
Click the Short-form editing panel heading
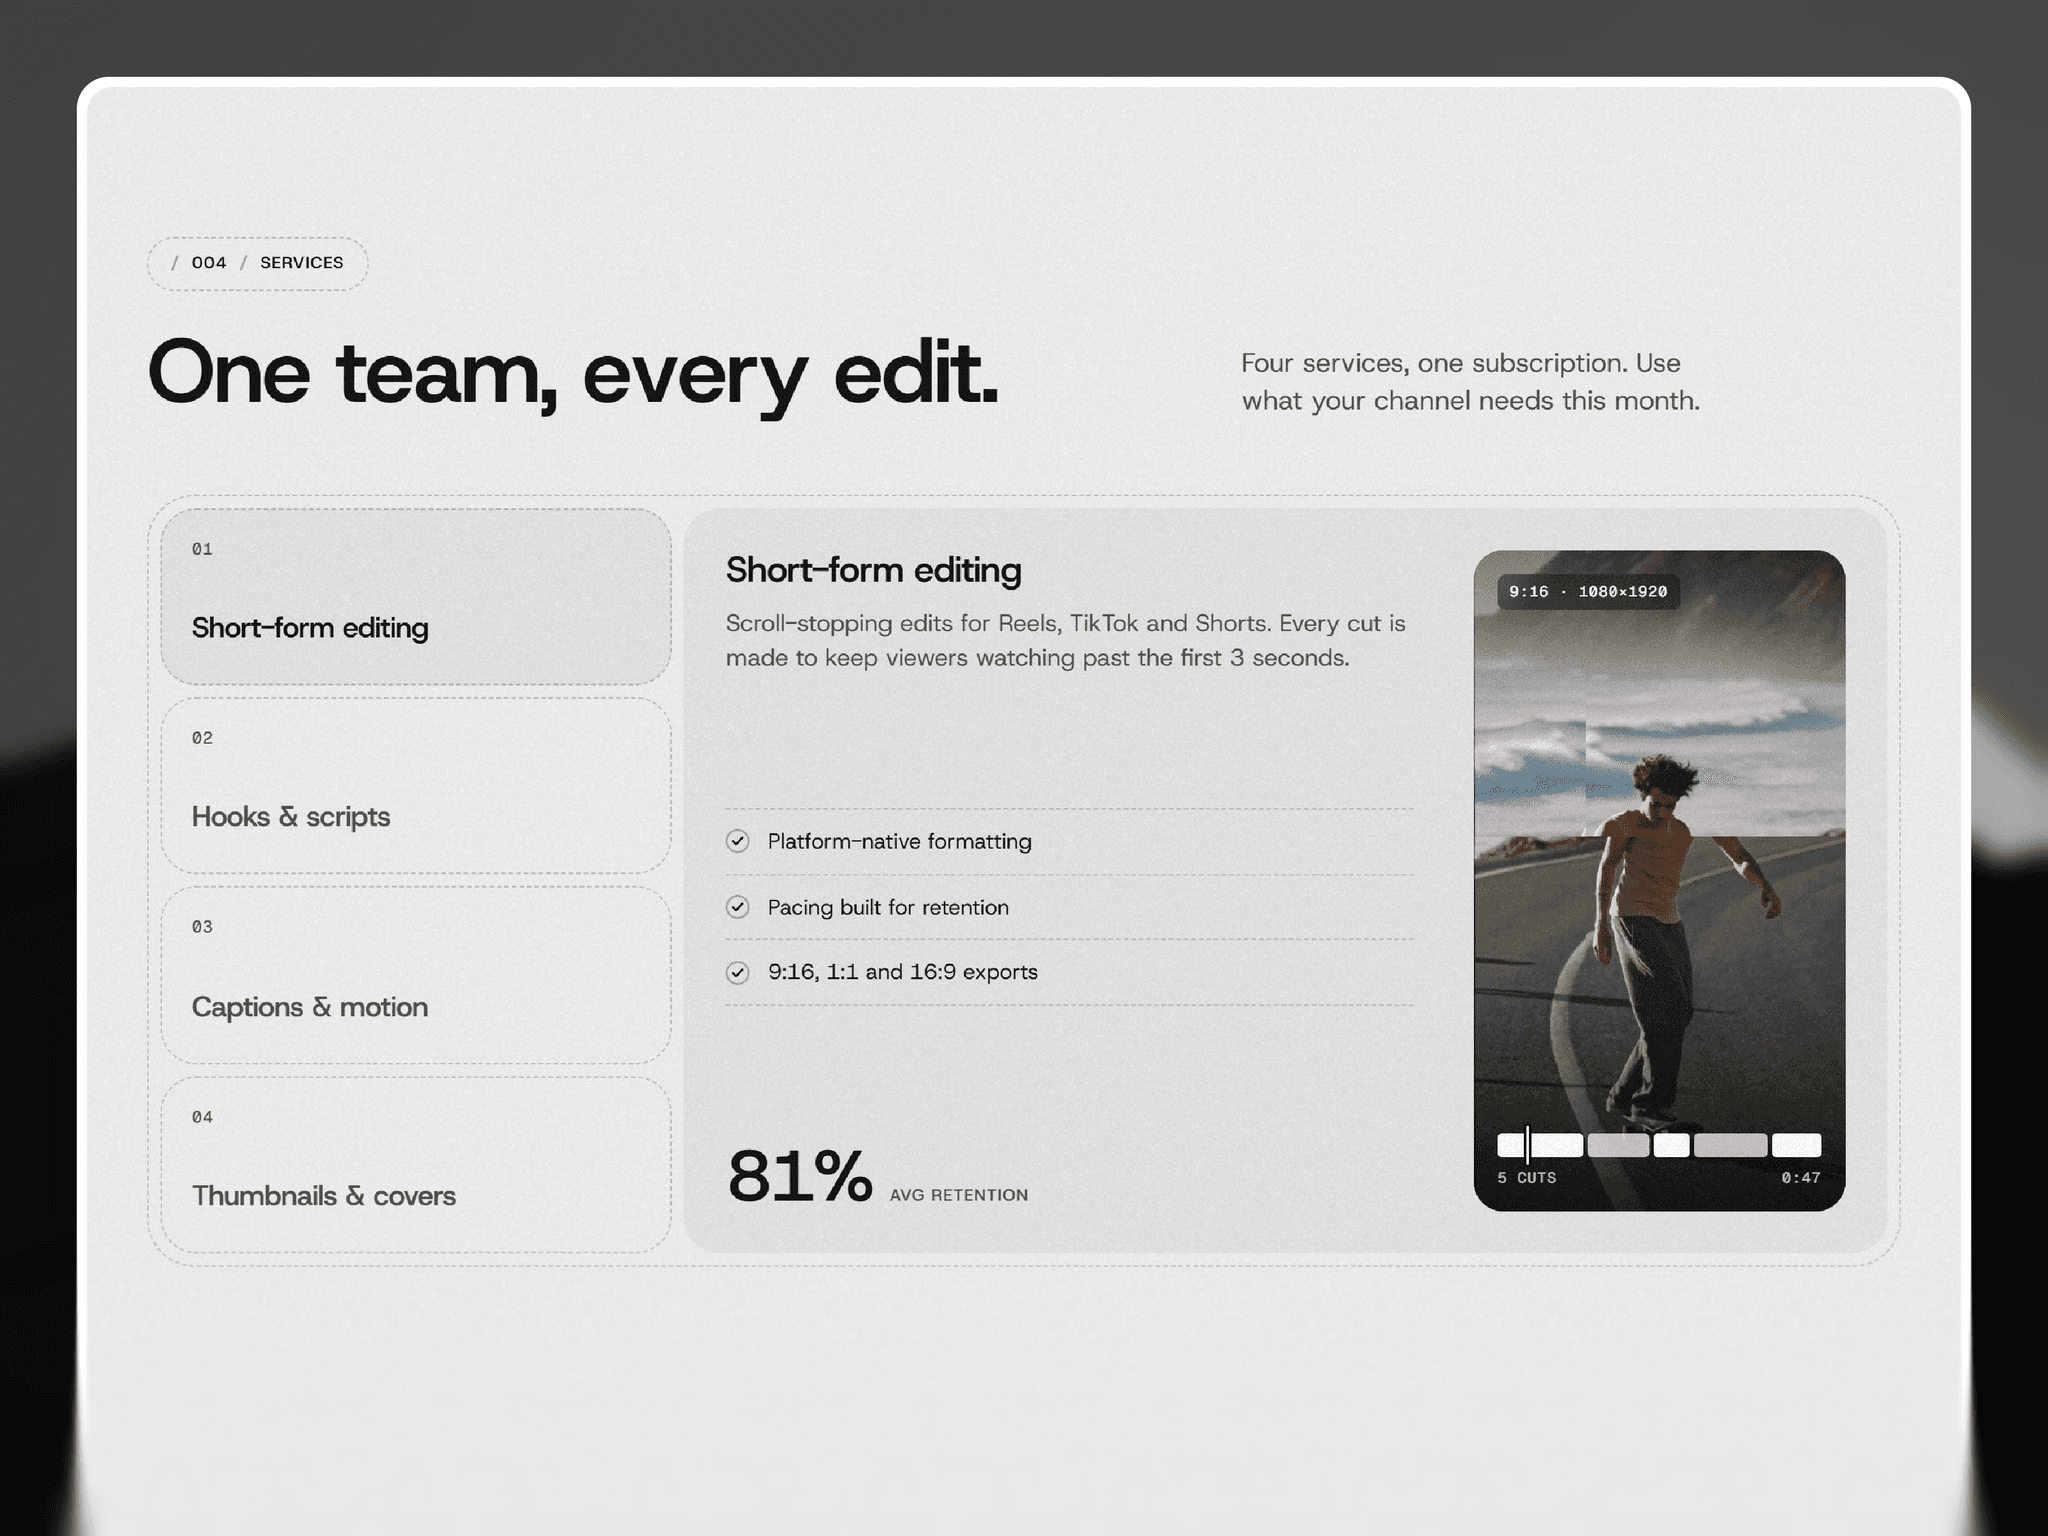pos(873,570)
